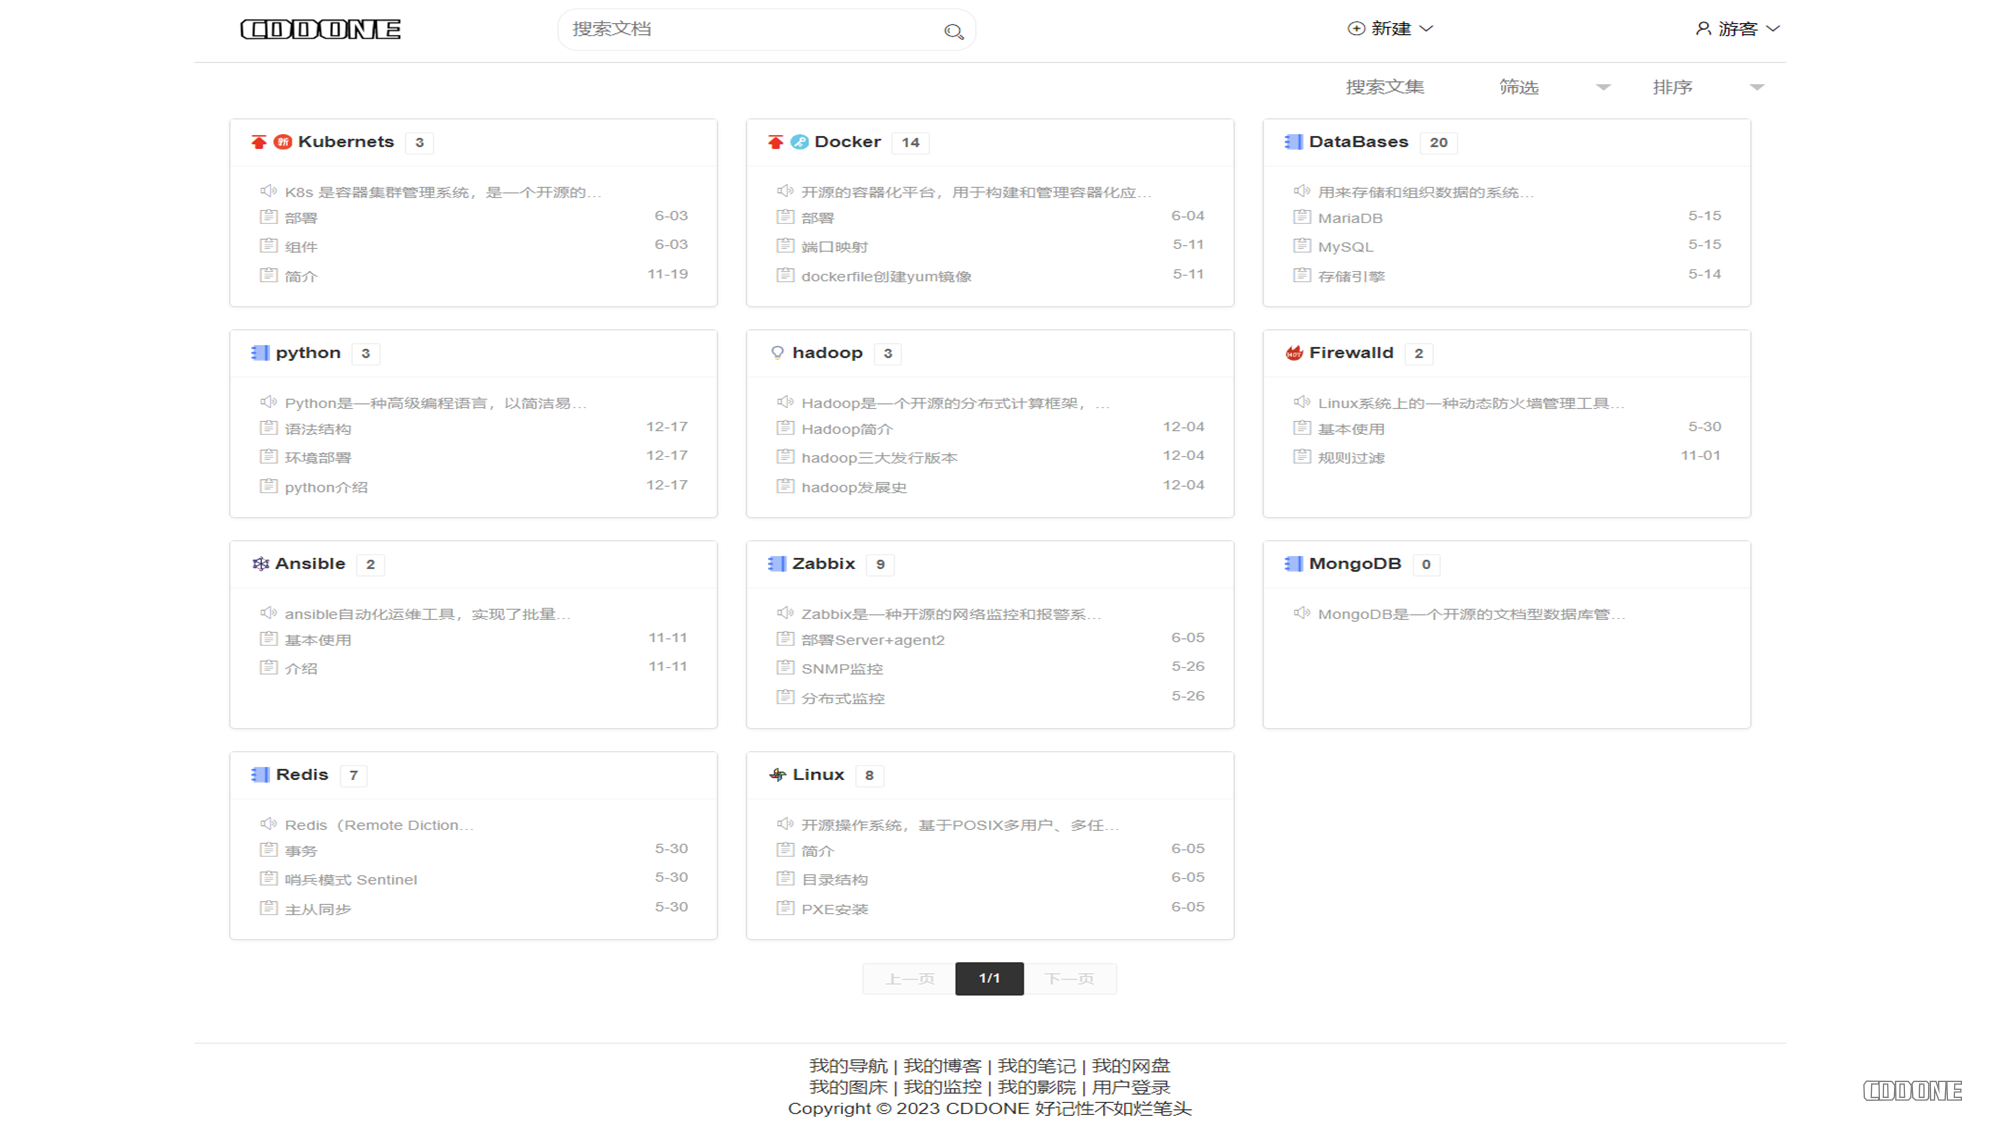1997x1126 pixels.
Task: Click the Firewalld hot flame icon
Action: [x=1294, y=353]
